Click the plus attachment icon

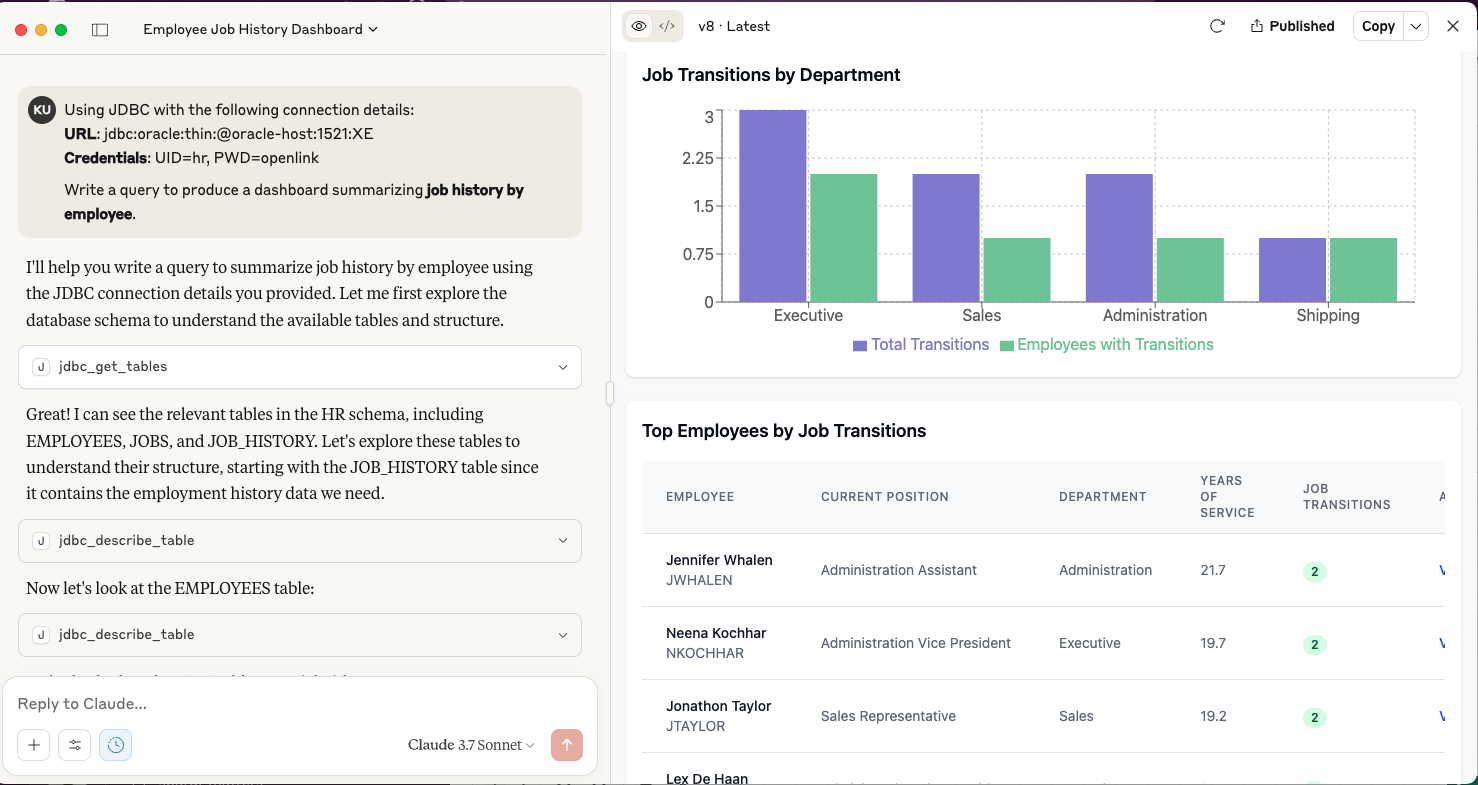[33, 745]
